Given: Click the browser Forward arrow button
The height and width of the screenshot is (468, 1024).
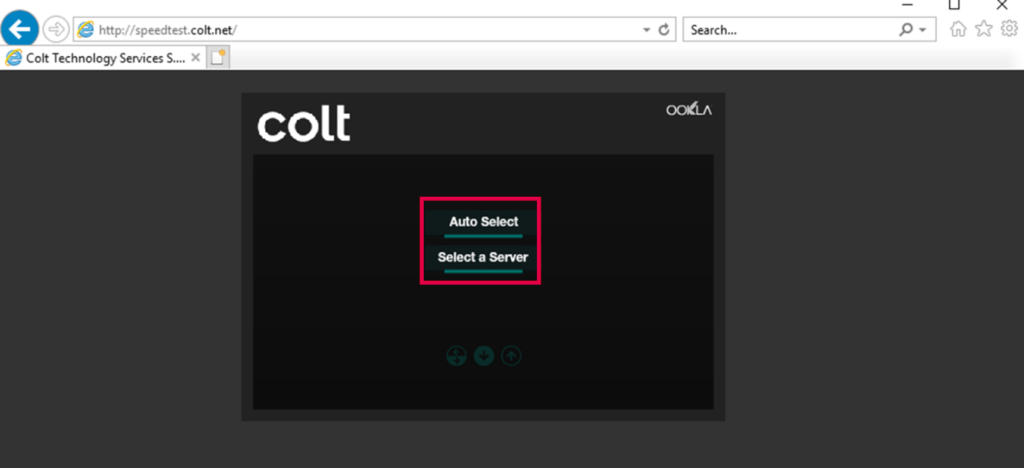Looking at the screenshot, I should [x=56, y=29].
